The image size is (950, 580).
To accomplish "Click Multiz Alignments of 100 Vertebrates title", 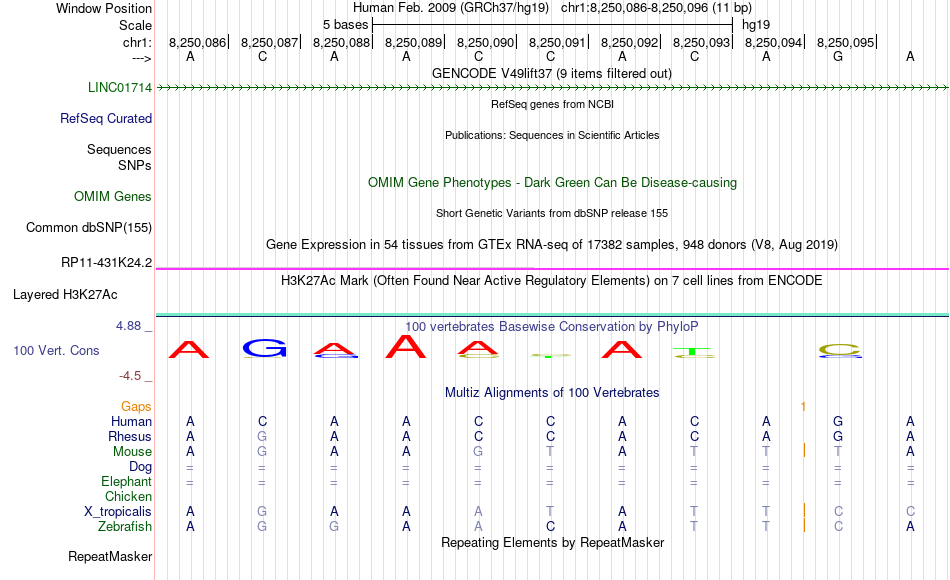I will pyautogui.click(x=552, y=393).
